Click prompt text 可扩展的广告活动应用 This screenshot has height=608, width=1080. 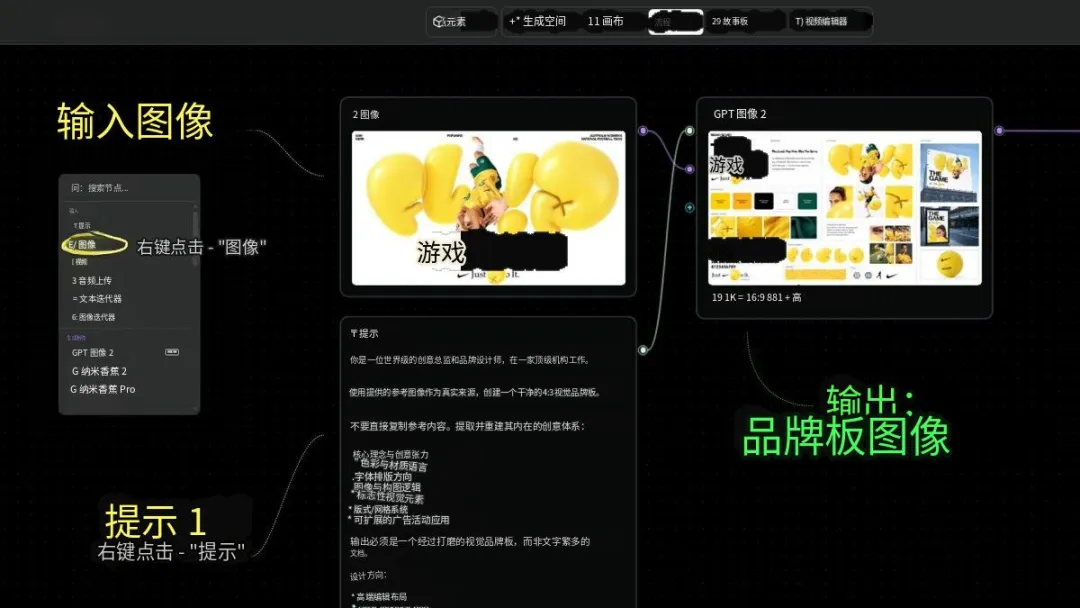coord(401,520)
